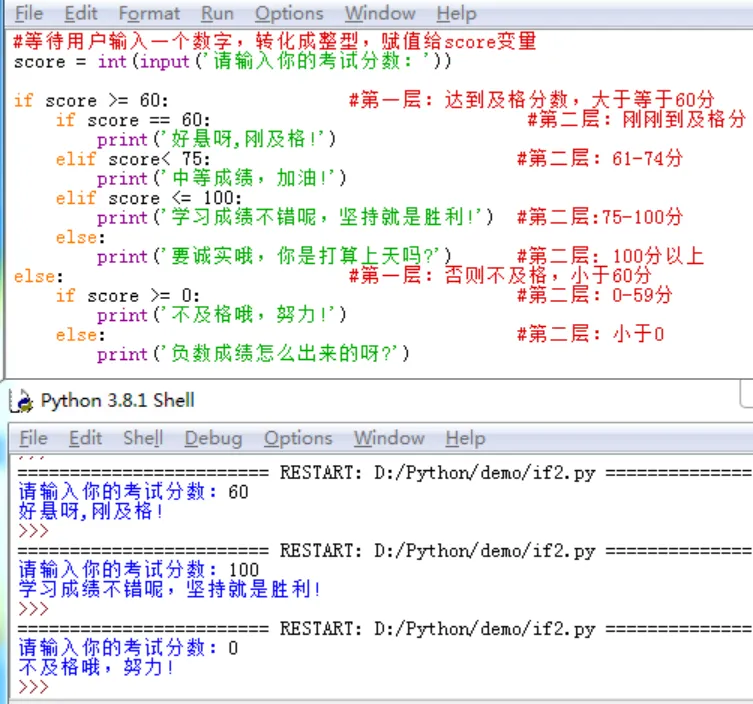753x704 pixels.
Task: Click the comment '#第二层: 0-59分'
Action: tap(594, 294)
